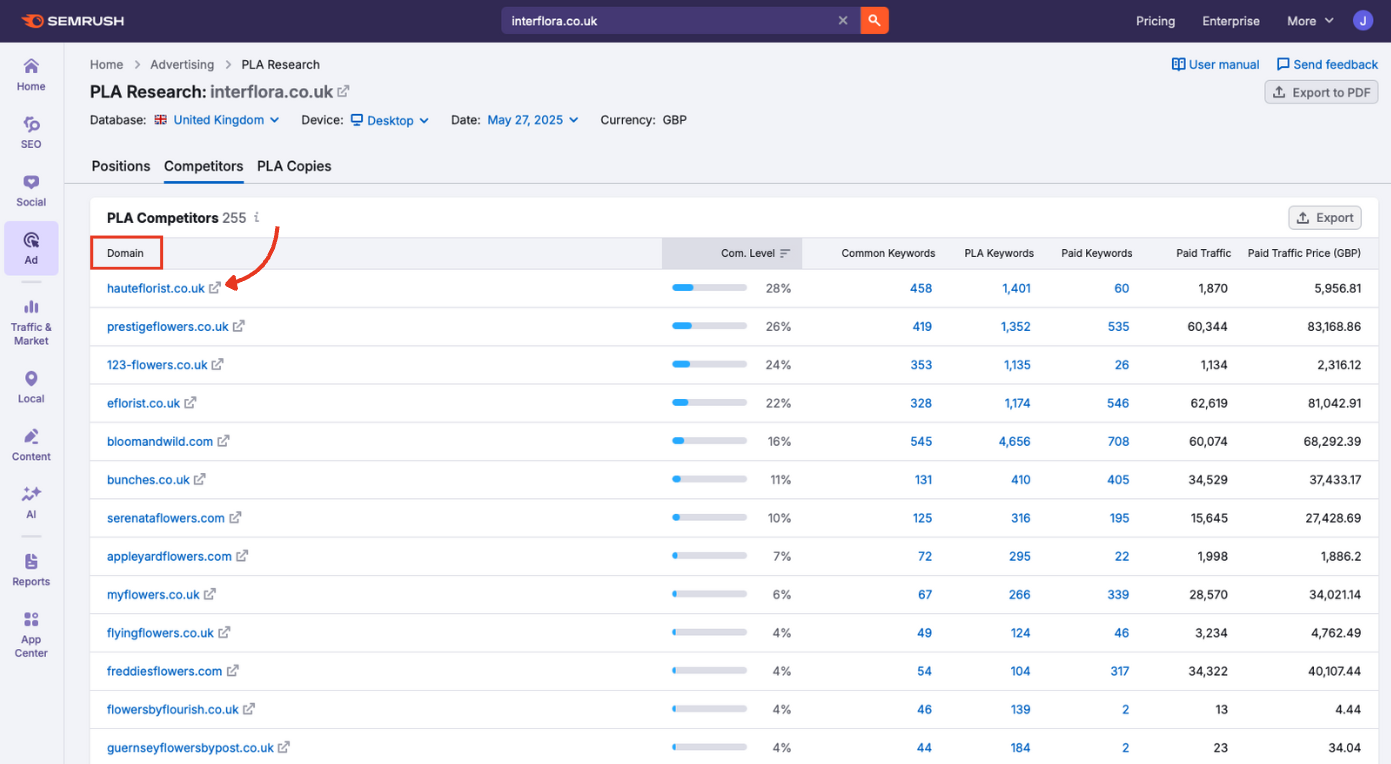Open the Desktop device dropdown
The width and height of the screenshot is (1391, 764).
pos(390,120)
